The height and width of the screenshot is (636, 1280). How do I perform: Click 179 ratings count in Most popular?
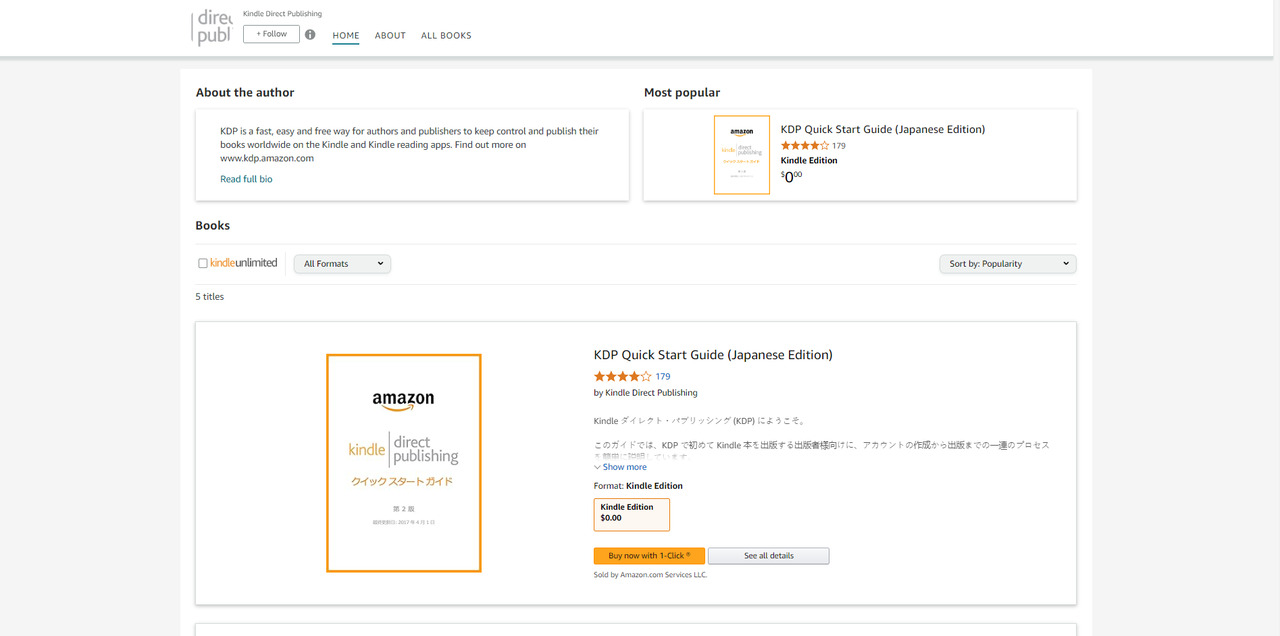(839, 146)
